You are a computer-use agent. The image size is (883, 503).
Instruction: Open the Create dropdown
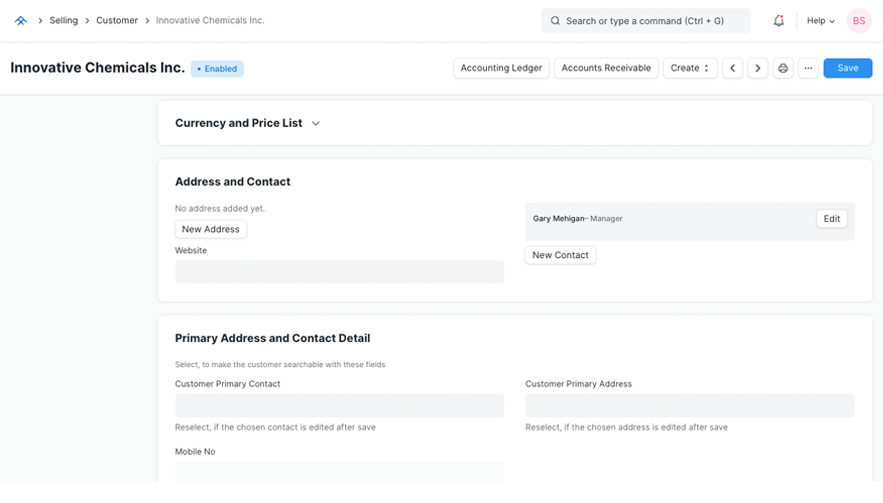[x=690, y=68]
